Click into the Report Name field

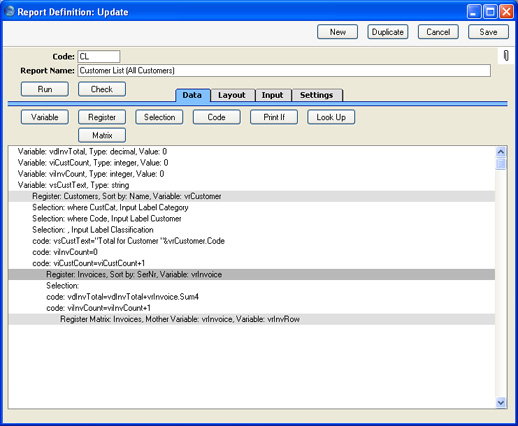[284, 71]
